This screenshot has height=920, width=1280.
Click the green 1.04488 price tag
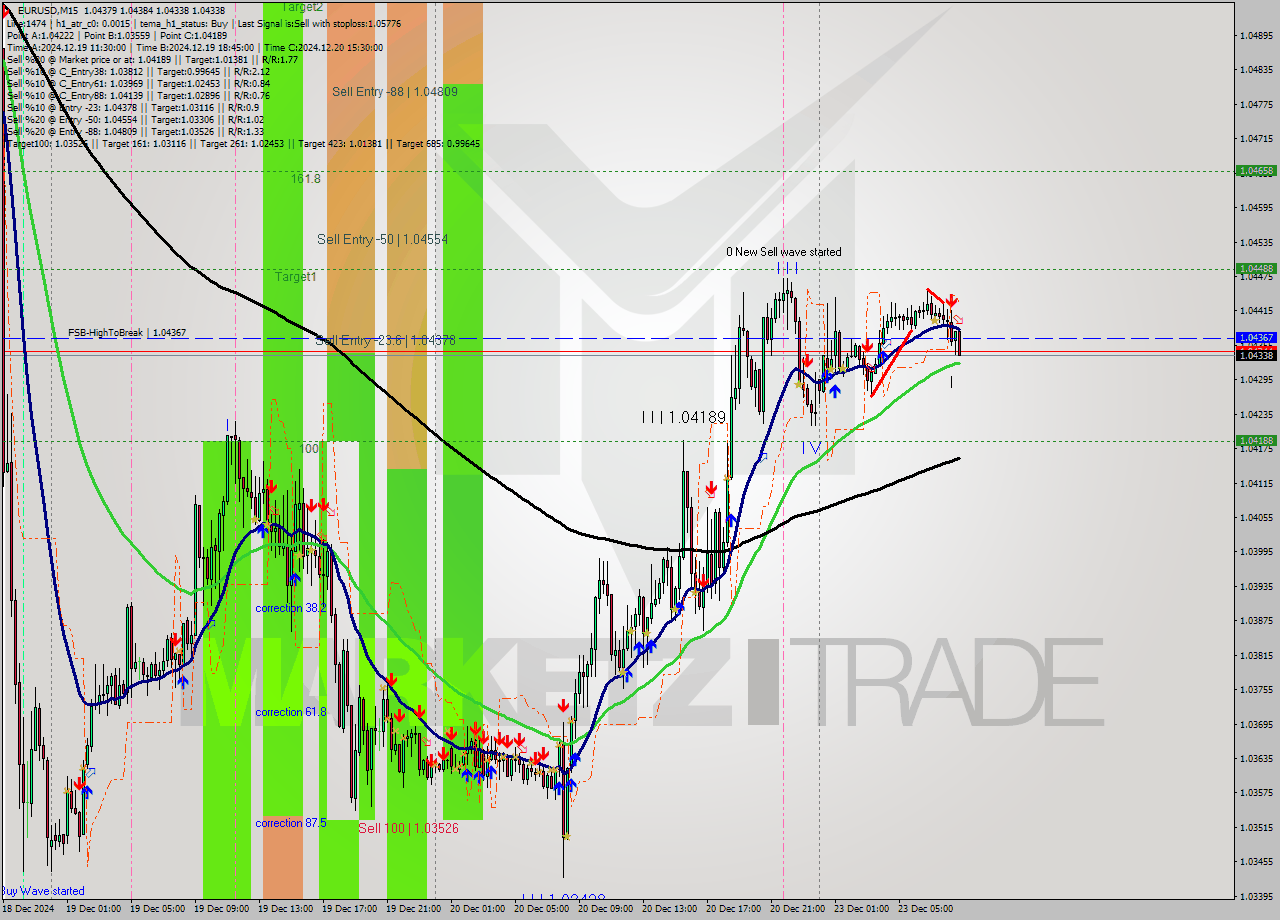point(1256,268)
